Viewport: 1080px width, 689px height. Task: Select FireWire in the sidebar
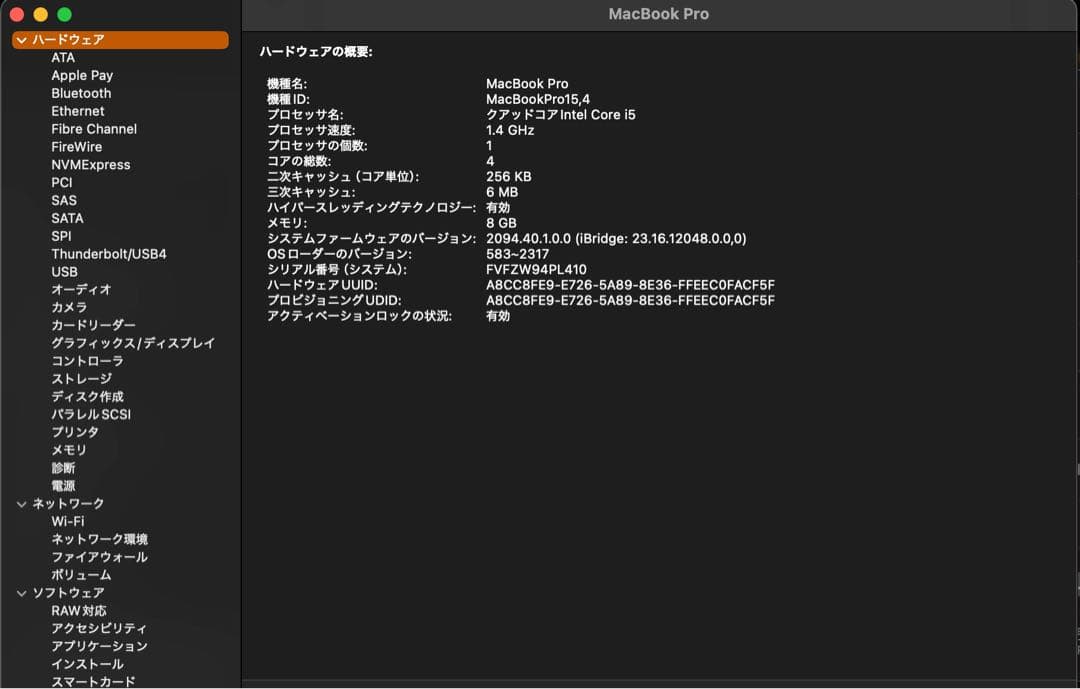point(76,147)
